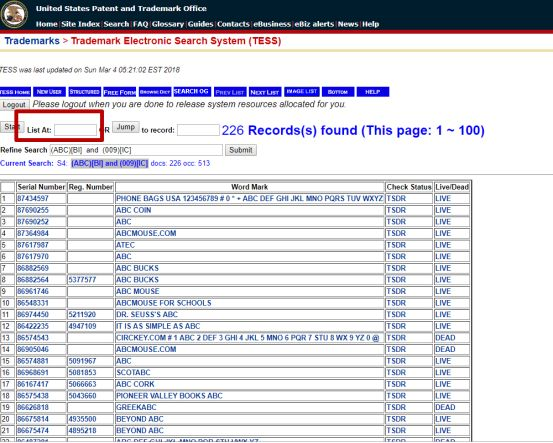Viewport: 553px width, 443px height.
Task: Open registration number 4947109
Action: [x=82, y=326]
